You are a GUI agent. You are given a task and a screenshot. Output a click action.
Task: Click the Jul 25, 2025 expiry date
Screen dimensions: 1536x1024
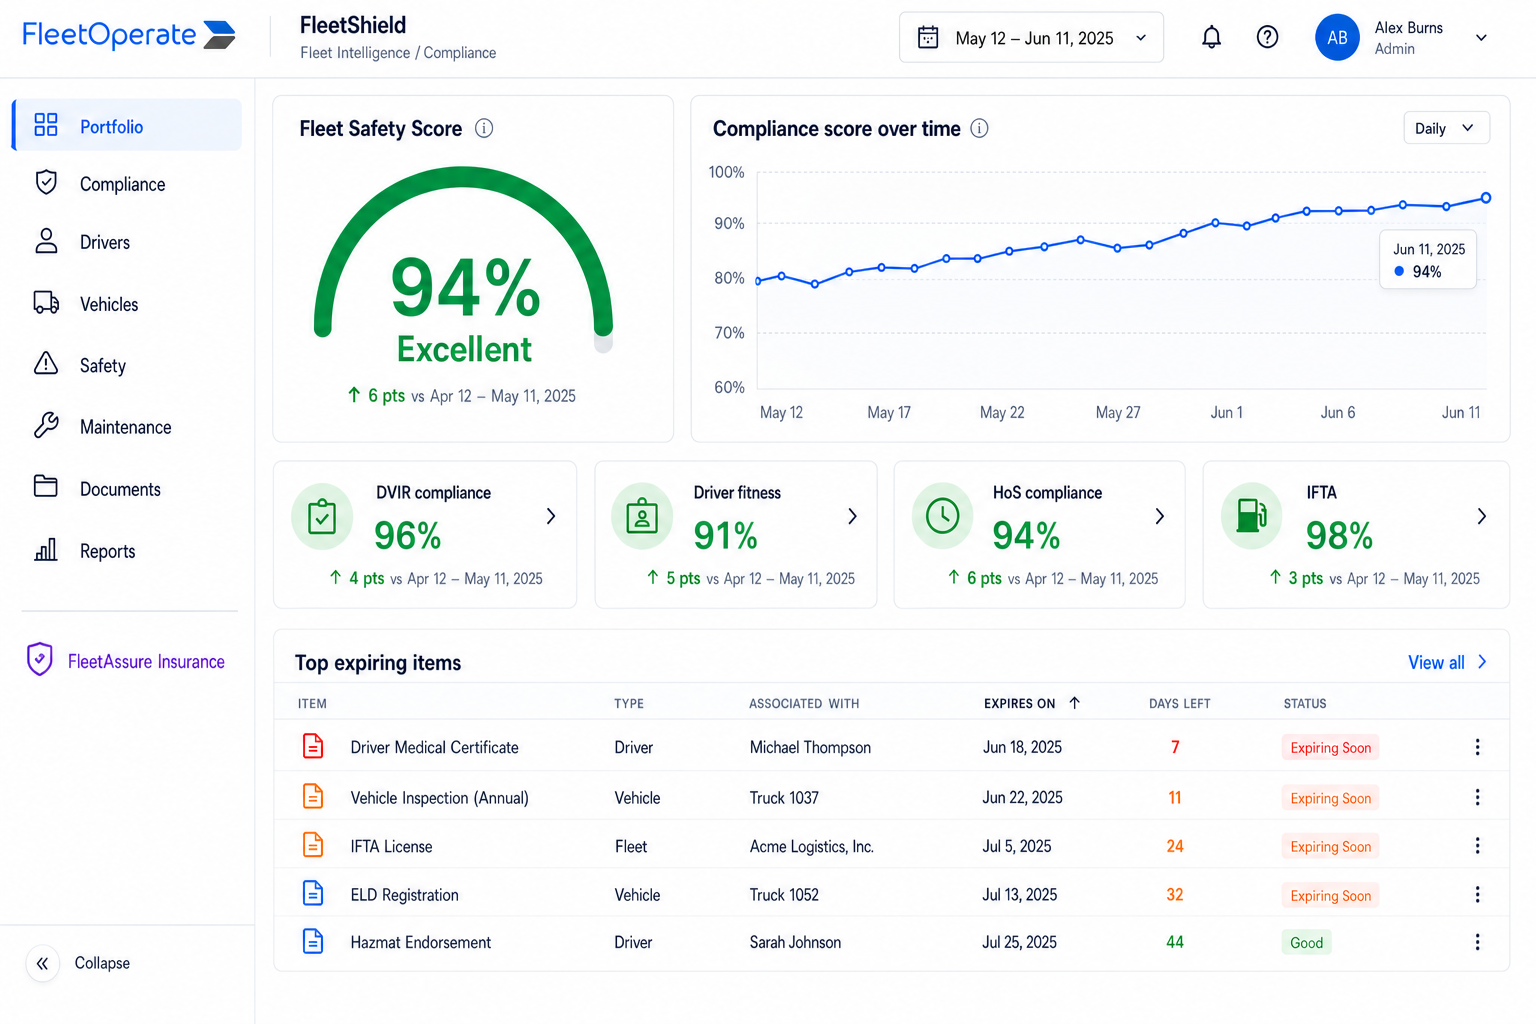tap(1019, 942)
